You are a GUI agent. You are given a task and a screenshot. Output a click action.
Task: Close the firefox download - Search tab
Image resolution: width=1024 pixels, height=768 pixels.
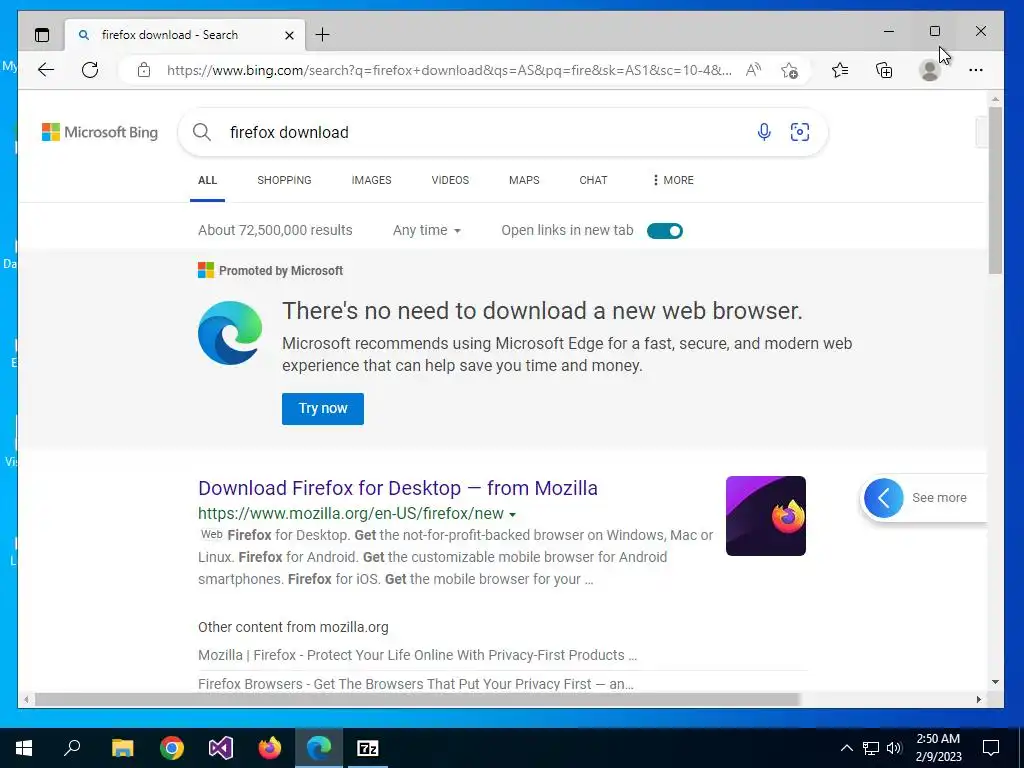pyautogui.click(x=289, y=35)
